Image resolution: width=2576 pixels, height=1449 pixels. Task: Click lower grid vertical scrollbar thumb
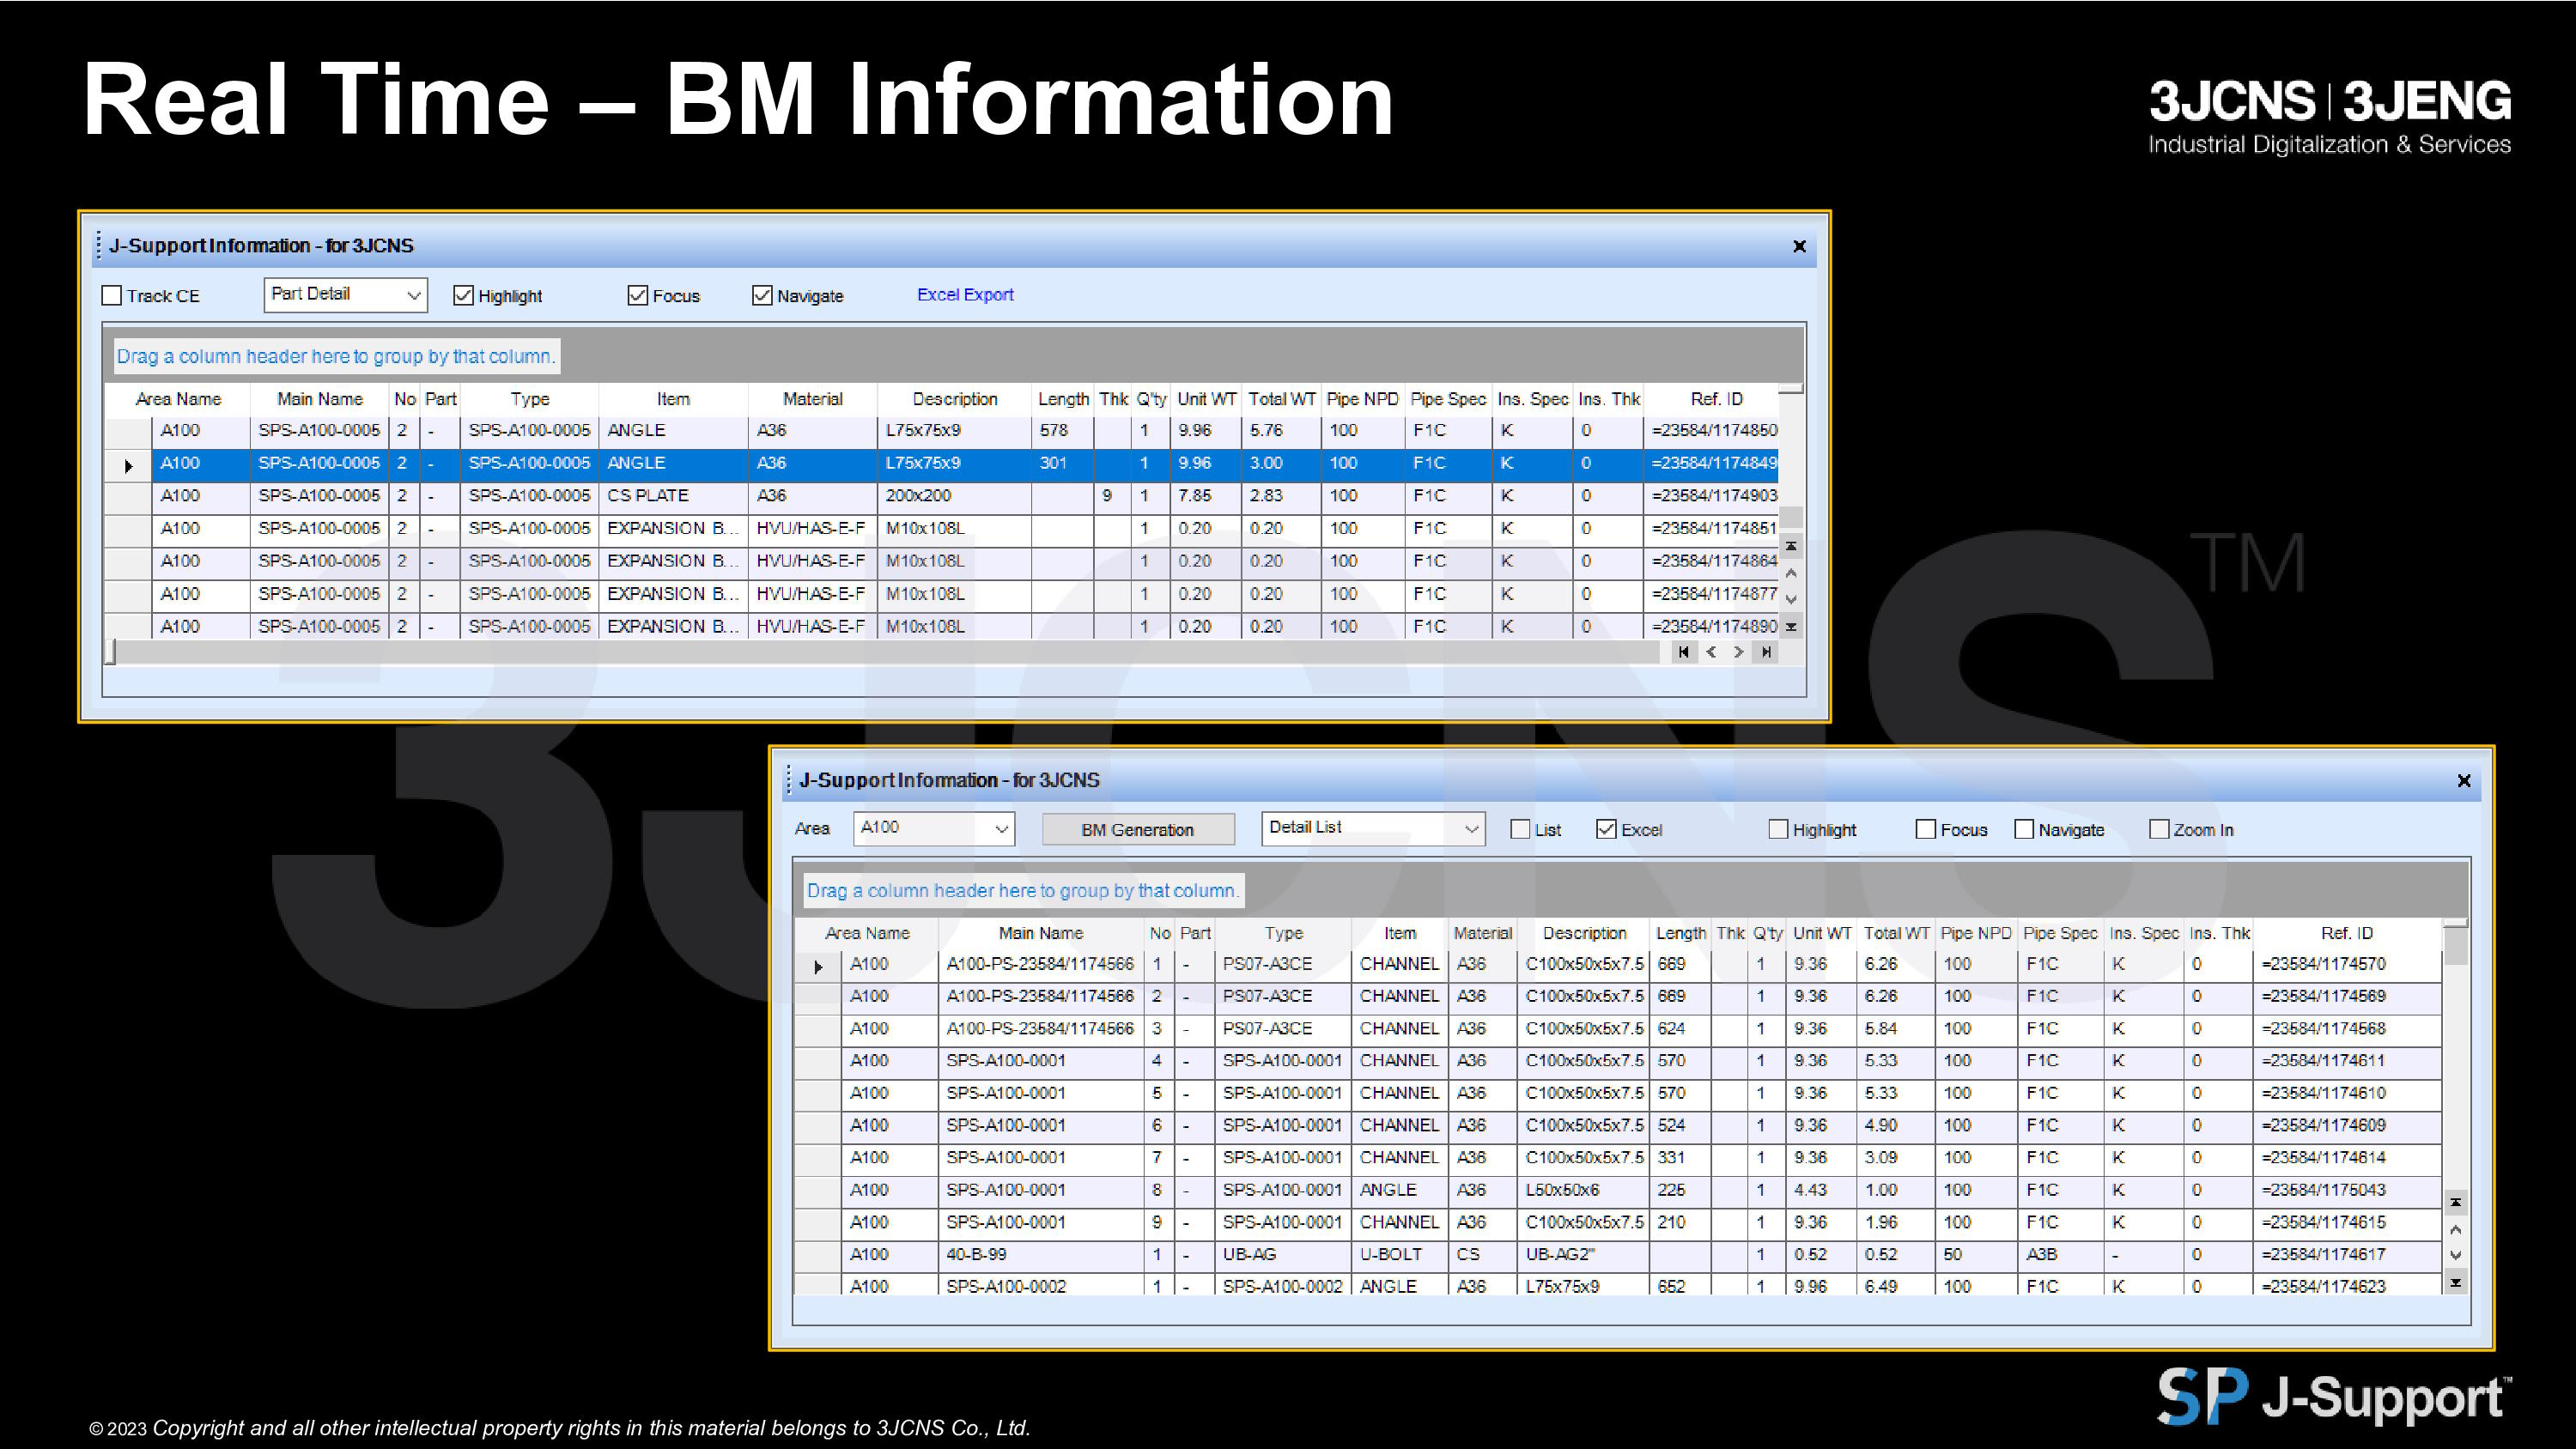tap(2455, 946)
